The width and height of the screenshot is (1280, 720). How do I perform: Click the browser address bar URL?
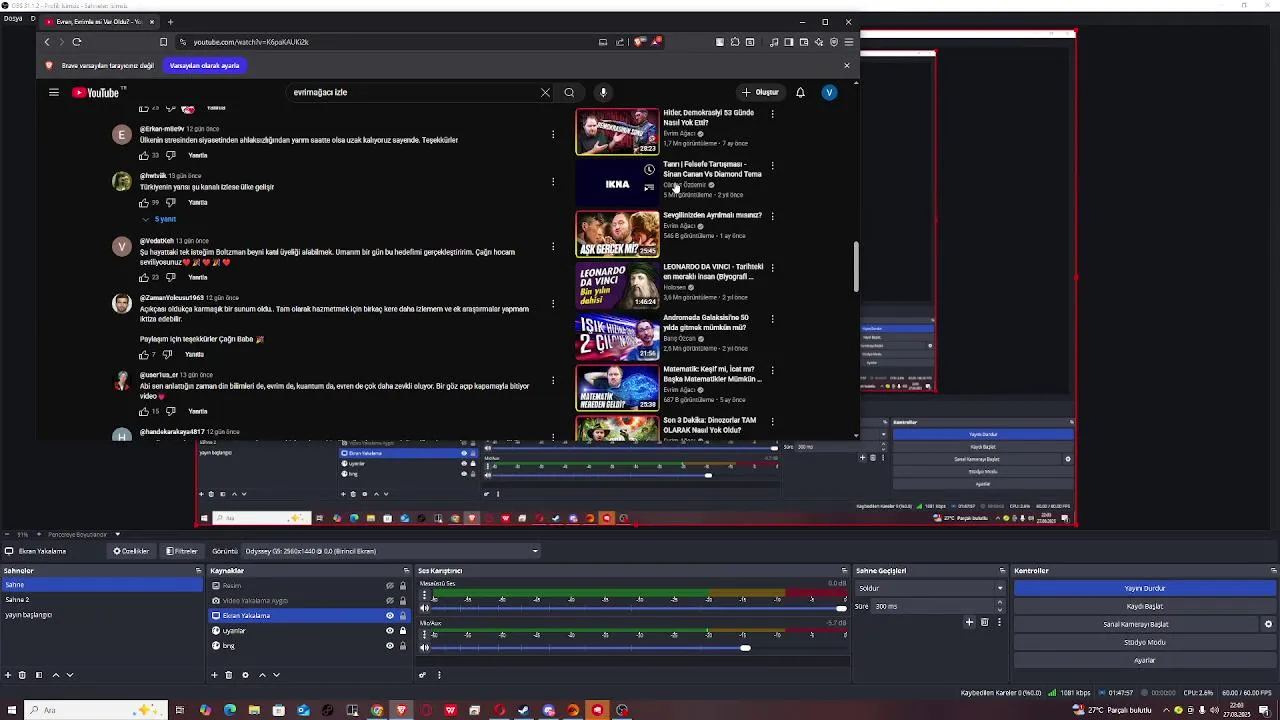(x=251, y=42)
